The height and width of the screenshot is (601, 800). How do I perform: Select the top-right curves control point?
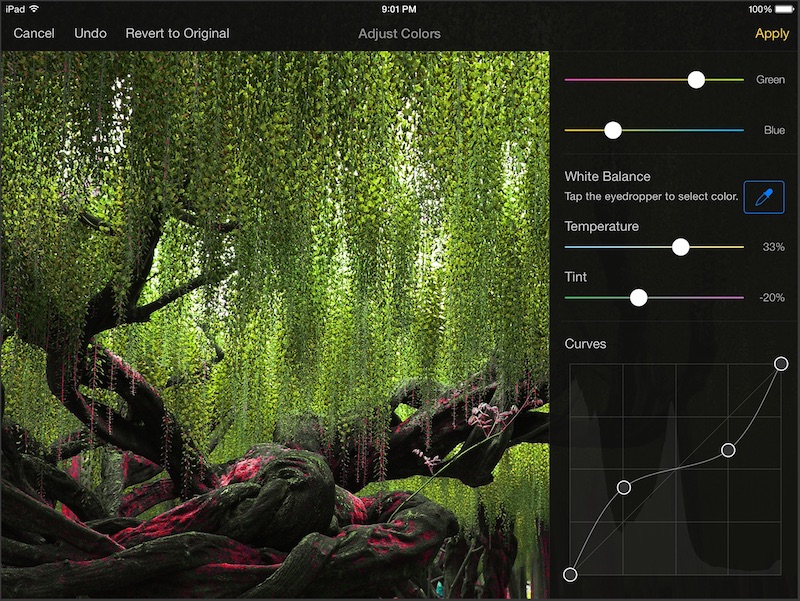pos(781,363)
